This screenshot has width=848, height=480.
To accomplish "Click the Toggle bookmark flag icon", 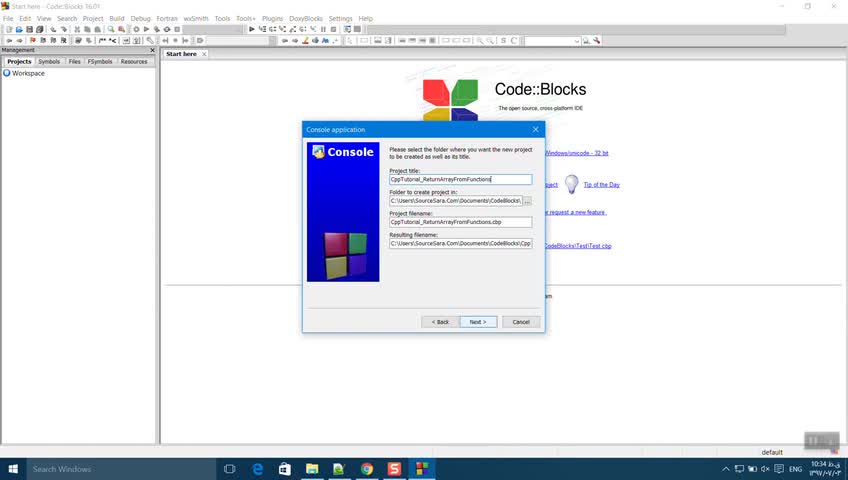I will coord(32,41).
